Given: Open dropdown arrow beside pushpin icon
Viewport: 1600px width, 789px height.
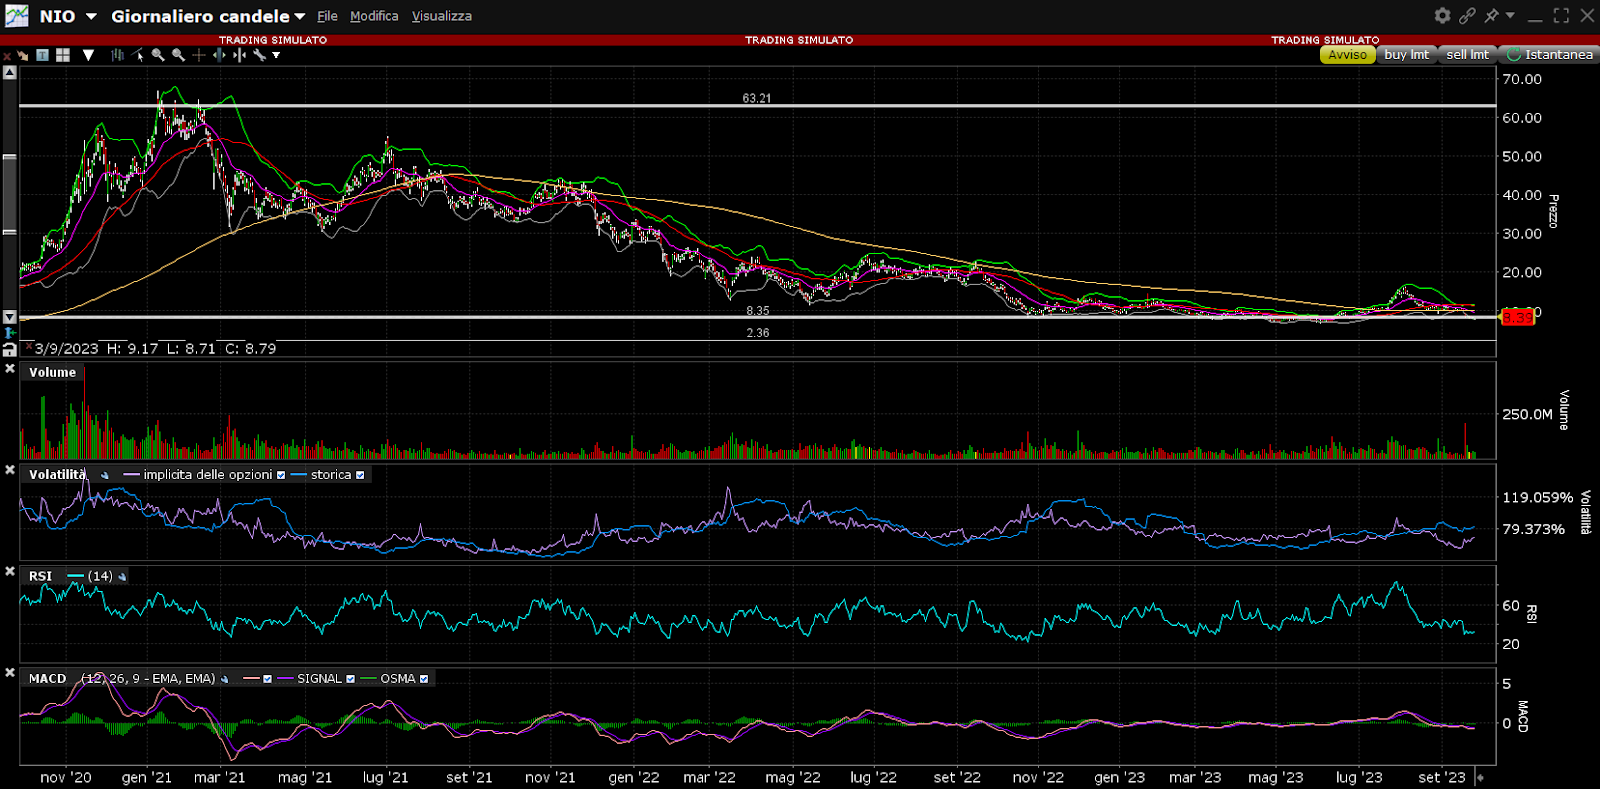Looking at the screenshot, I should (1510, 15).
